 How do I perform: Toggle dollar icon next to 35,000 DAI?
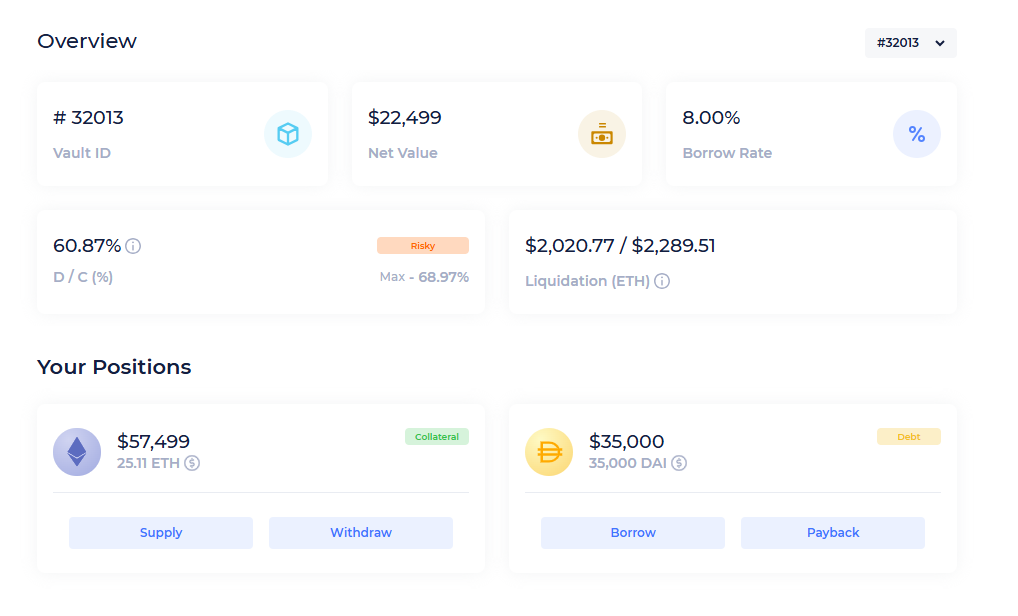point(679,463)
